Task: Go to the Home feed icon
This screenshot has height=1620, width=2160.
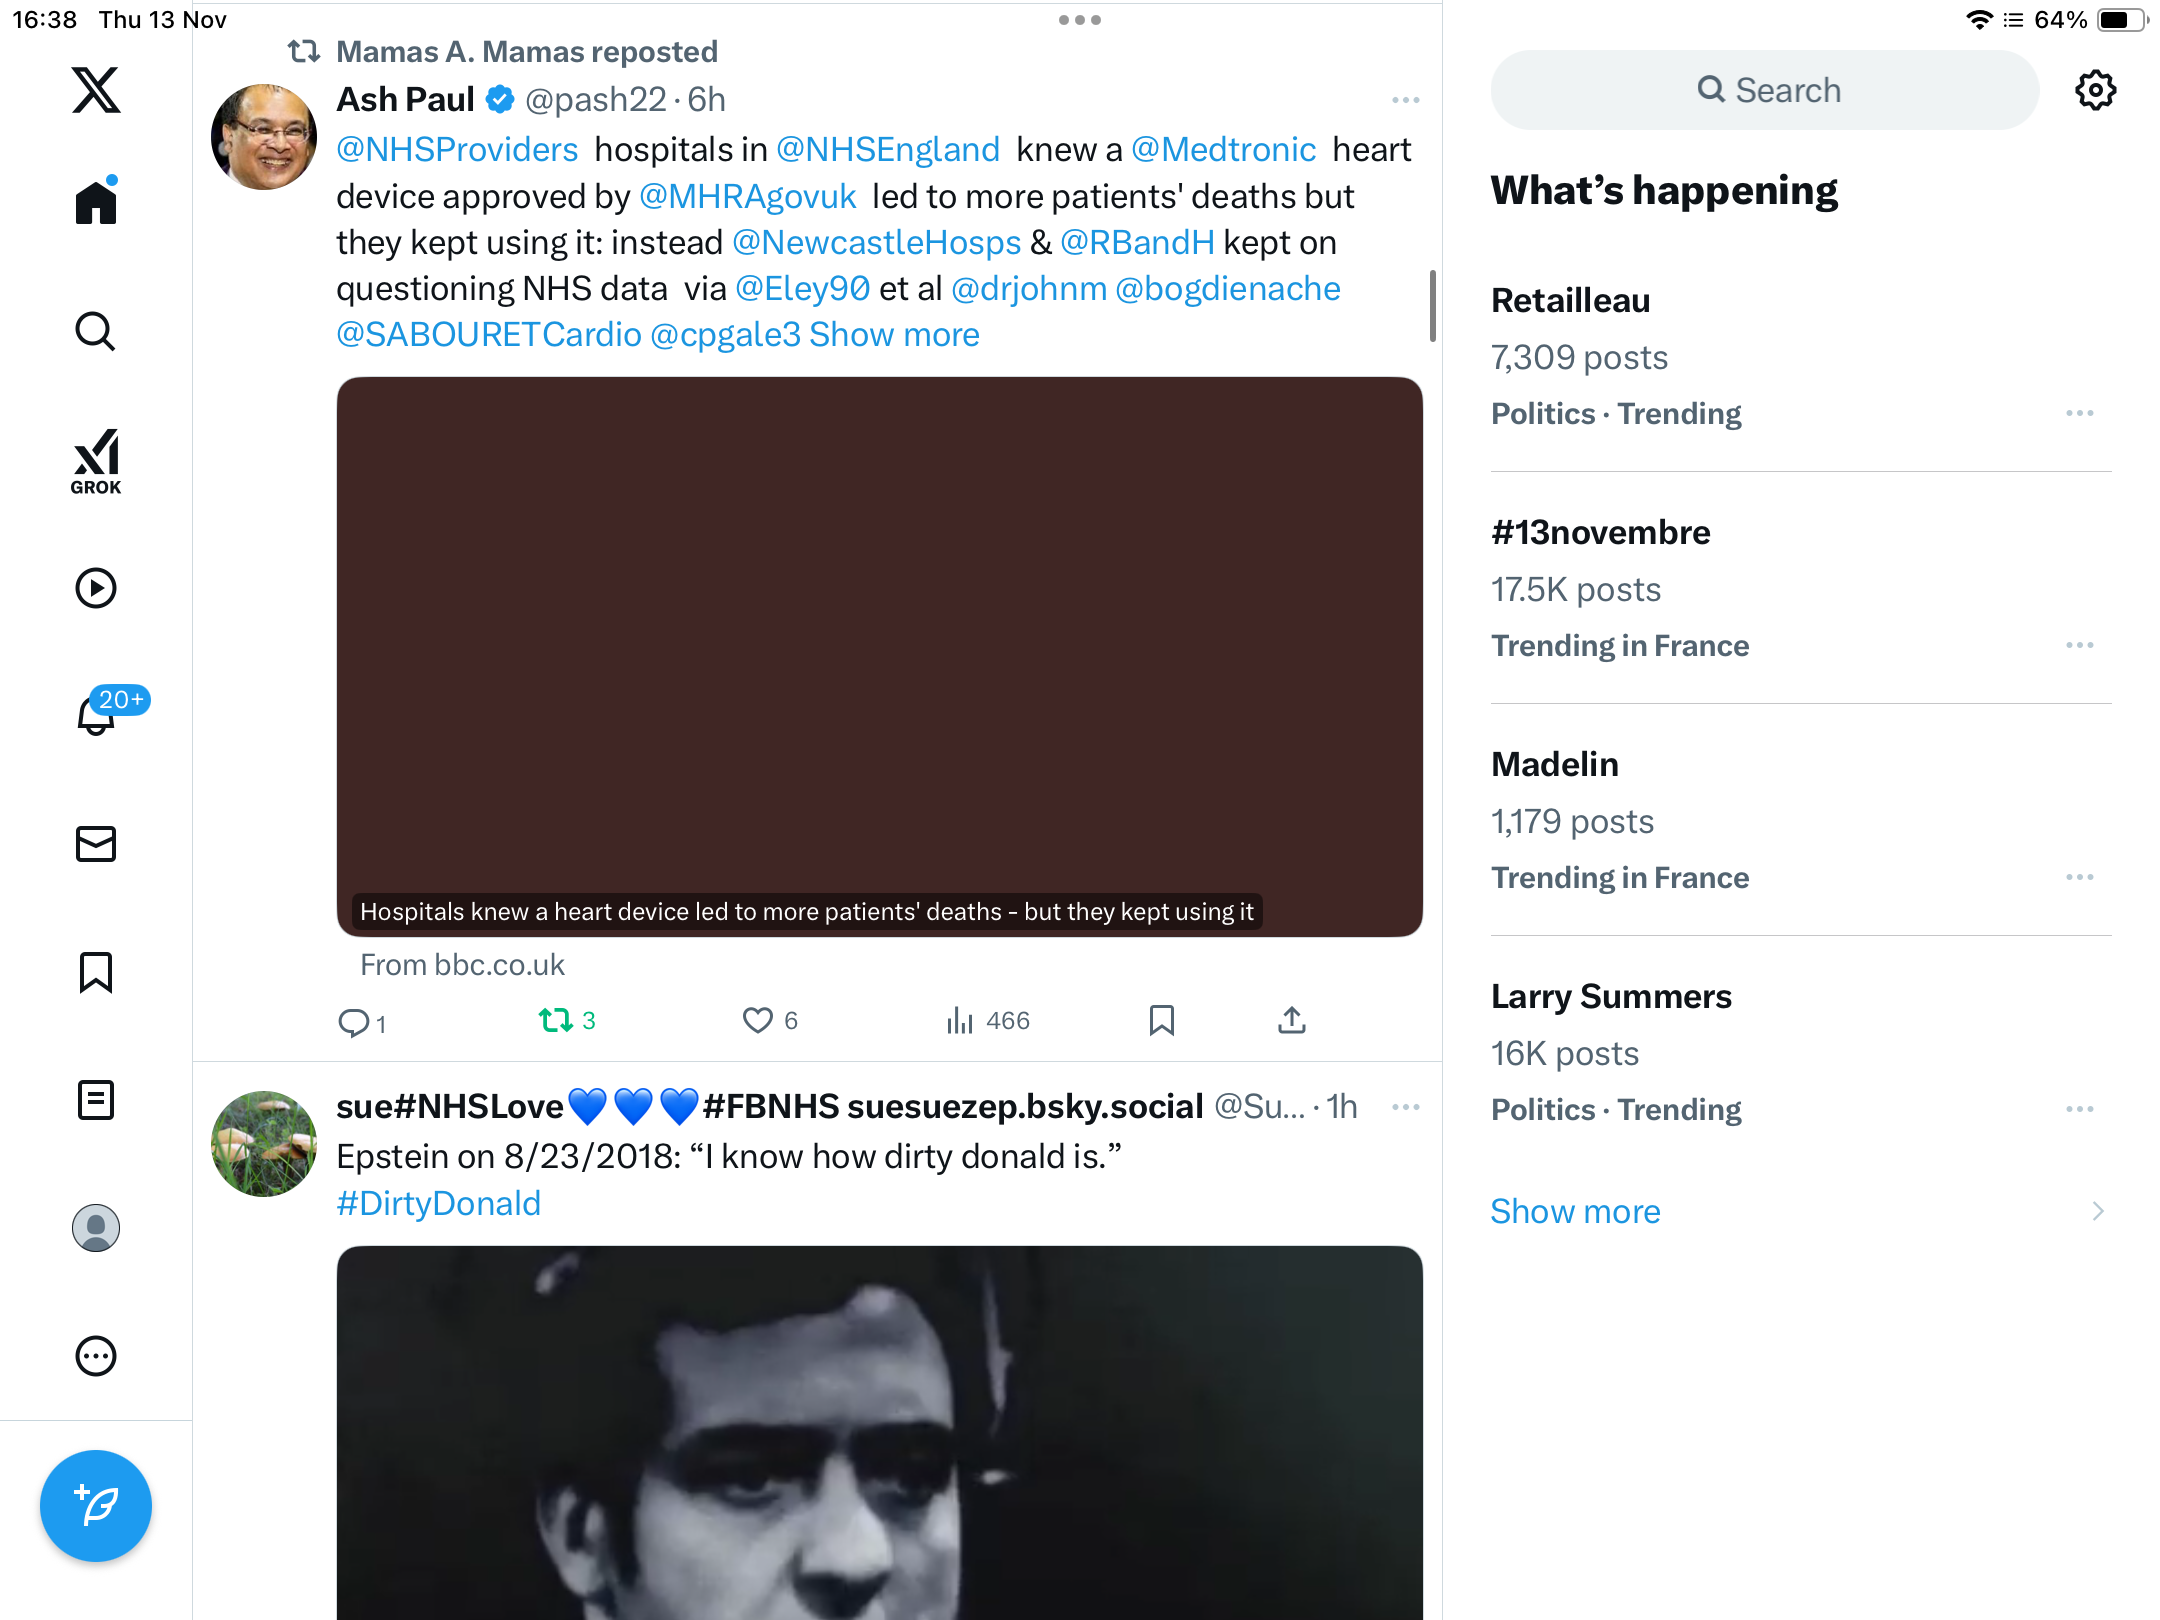Action: (96, 202)
